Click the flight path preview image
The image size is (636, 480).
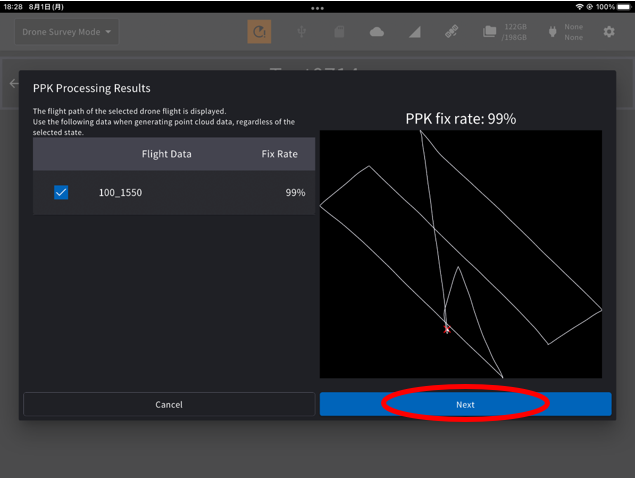click(461, 254)
